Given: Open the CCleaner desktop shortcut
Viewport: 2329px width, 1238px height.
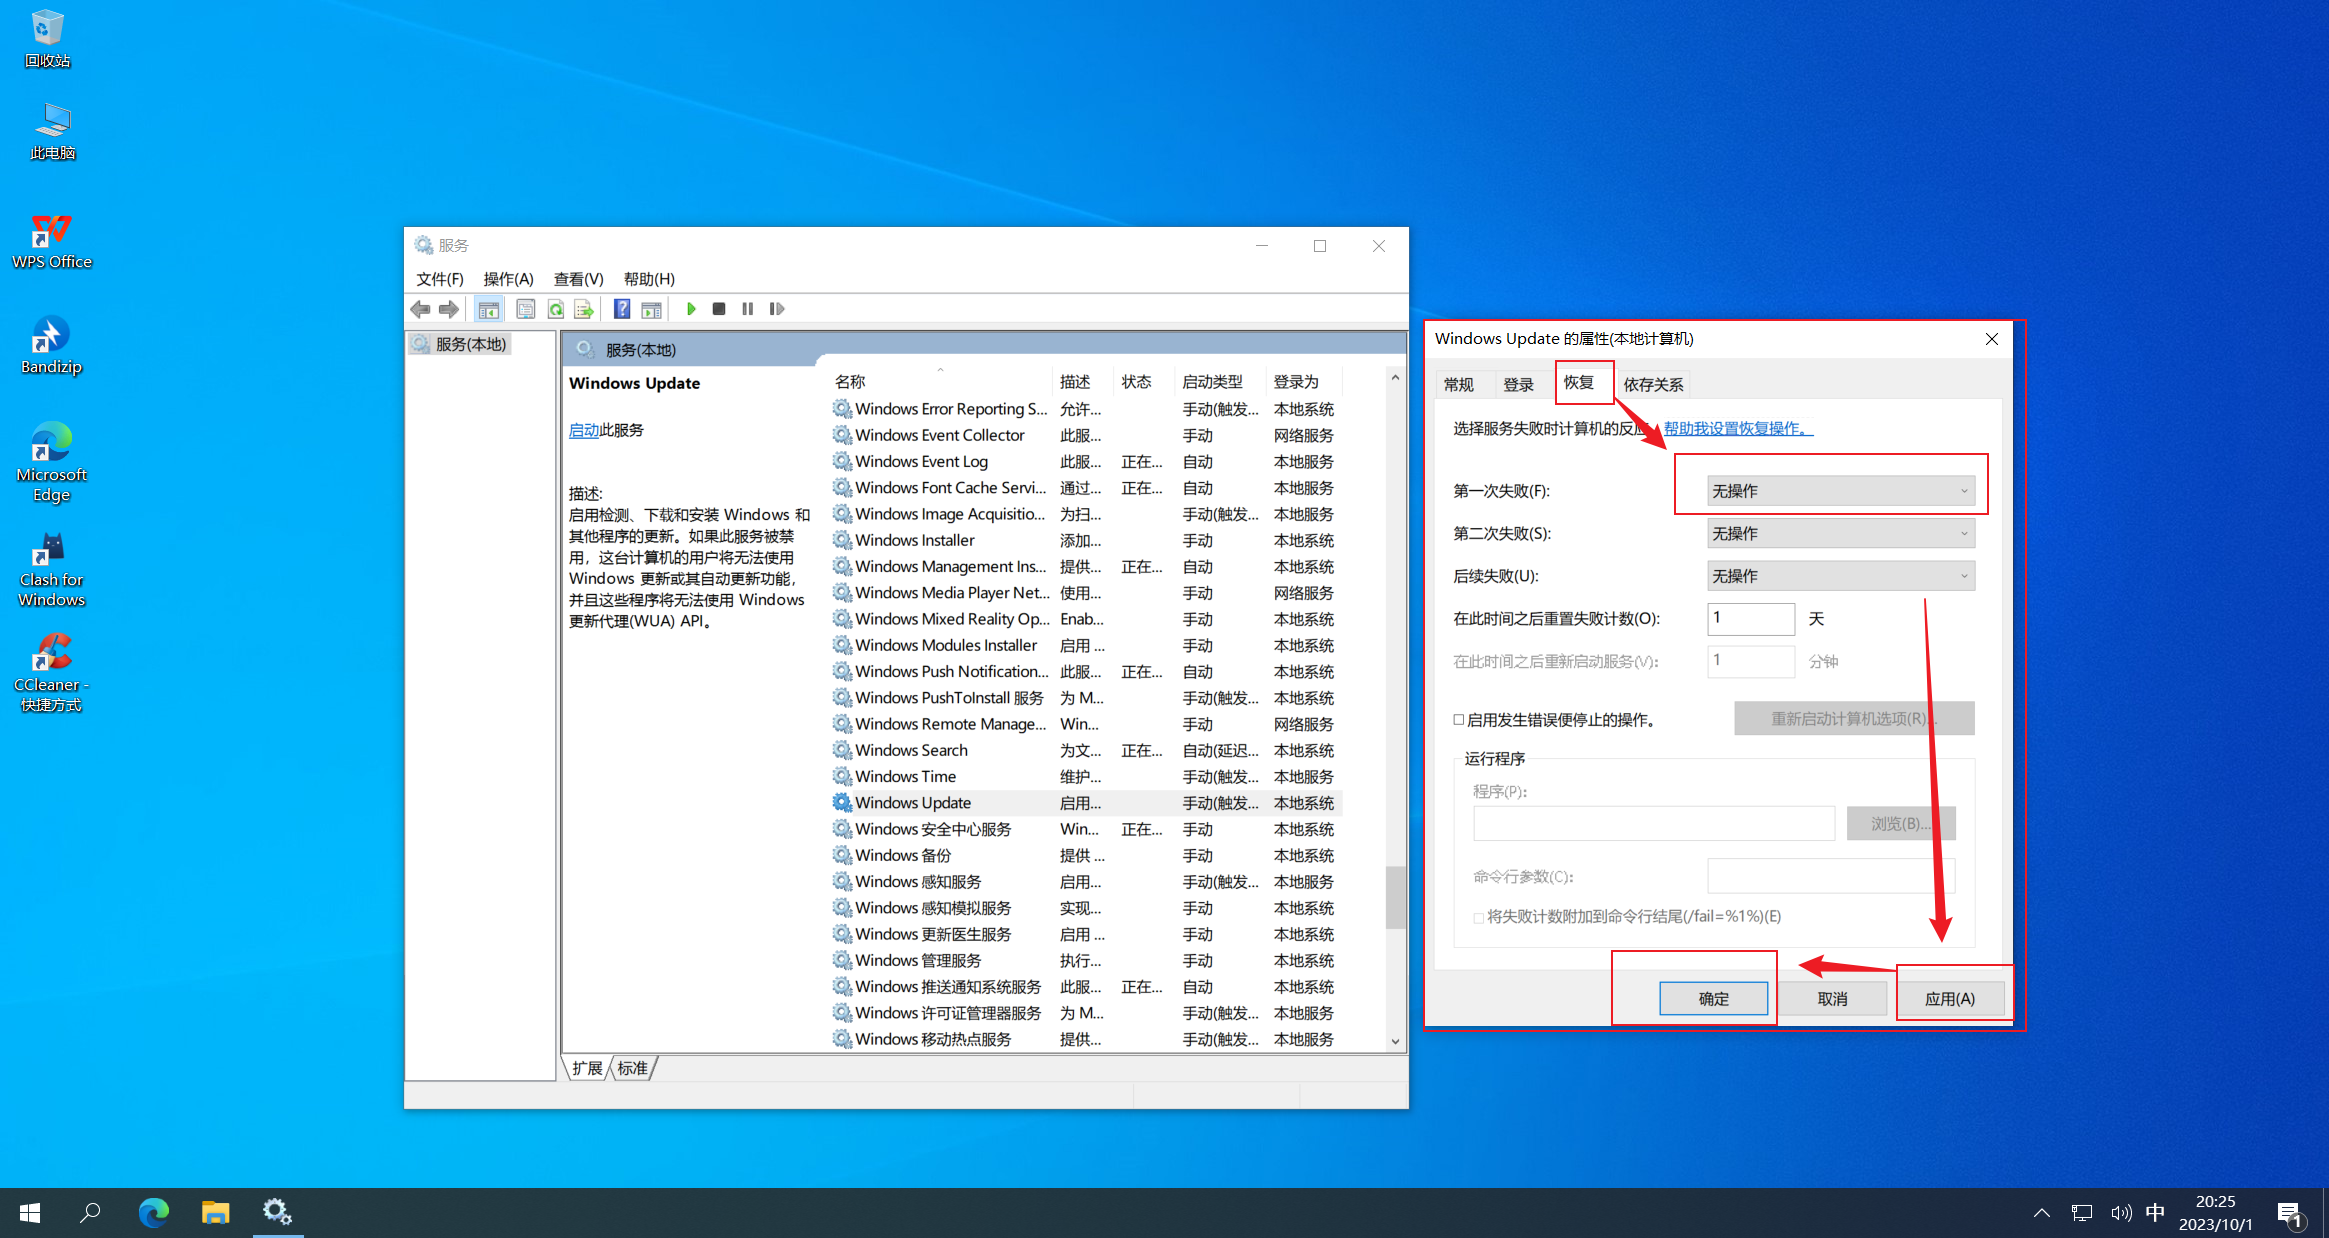Looking at the screenshot, I should click(x=52, y=674).
